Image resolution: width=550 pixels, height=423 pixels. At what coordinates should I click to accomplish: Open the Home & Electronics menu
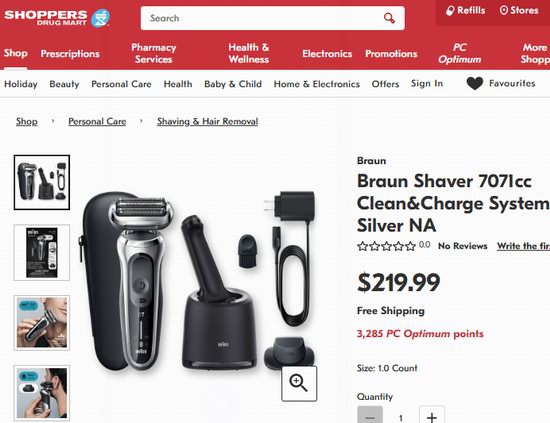(x=317, y=84)
